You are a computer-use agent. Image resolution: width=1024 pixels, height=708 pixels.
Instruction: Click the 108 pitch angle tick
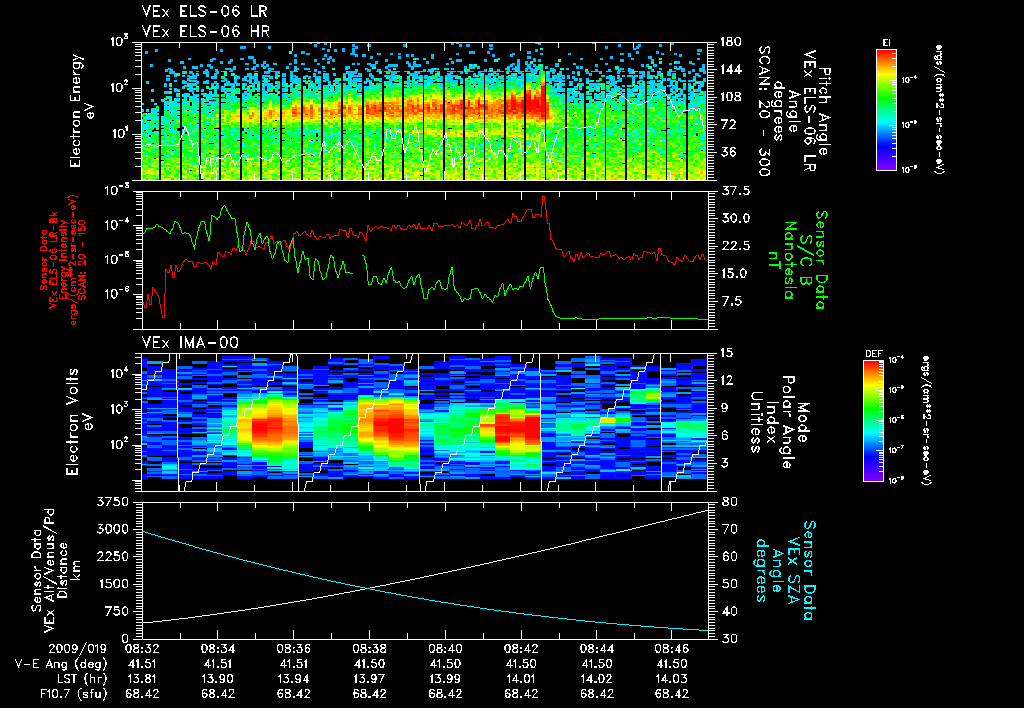click(730, 97)
